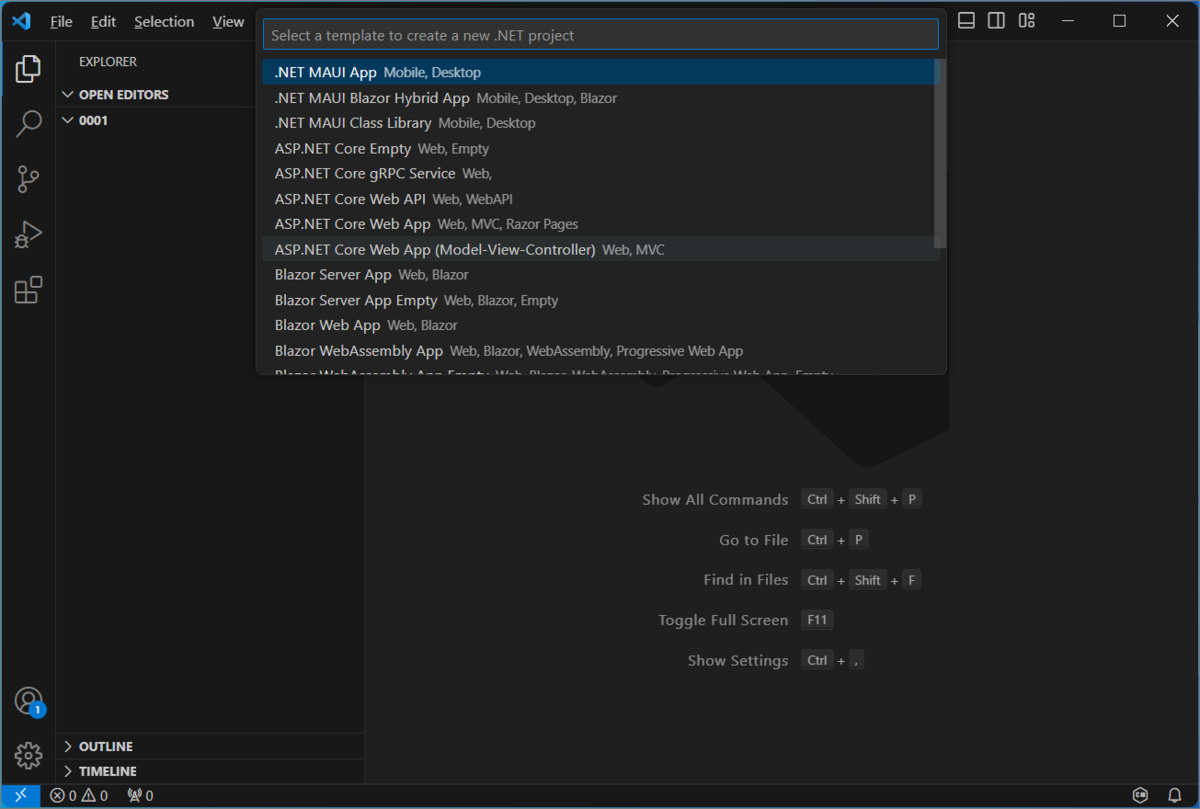Open the Extensions view

pyautogui.click(x=28, y=291)
